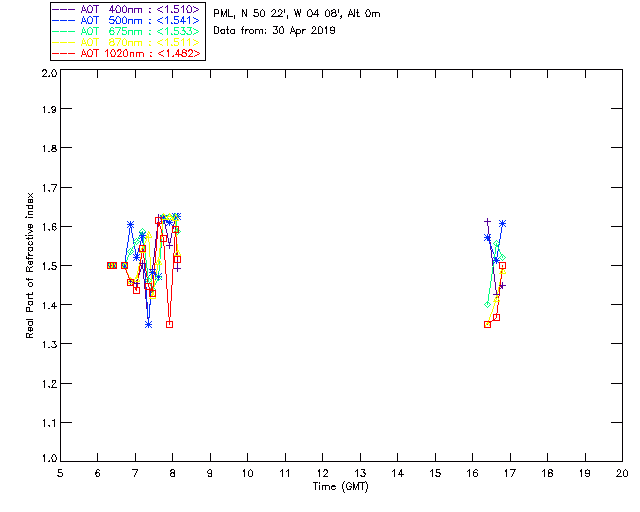Click the AOT 400nm legend entry
Viewport: 640px width, 512px height.
point(126,9)
